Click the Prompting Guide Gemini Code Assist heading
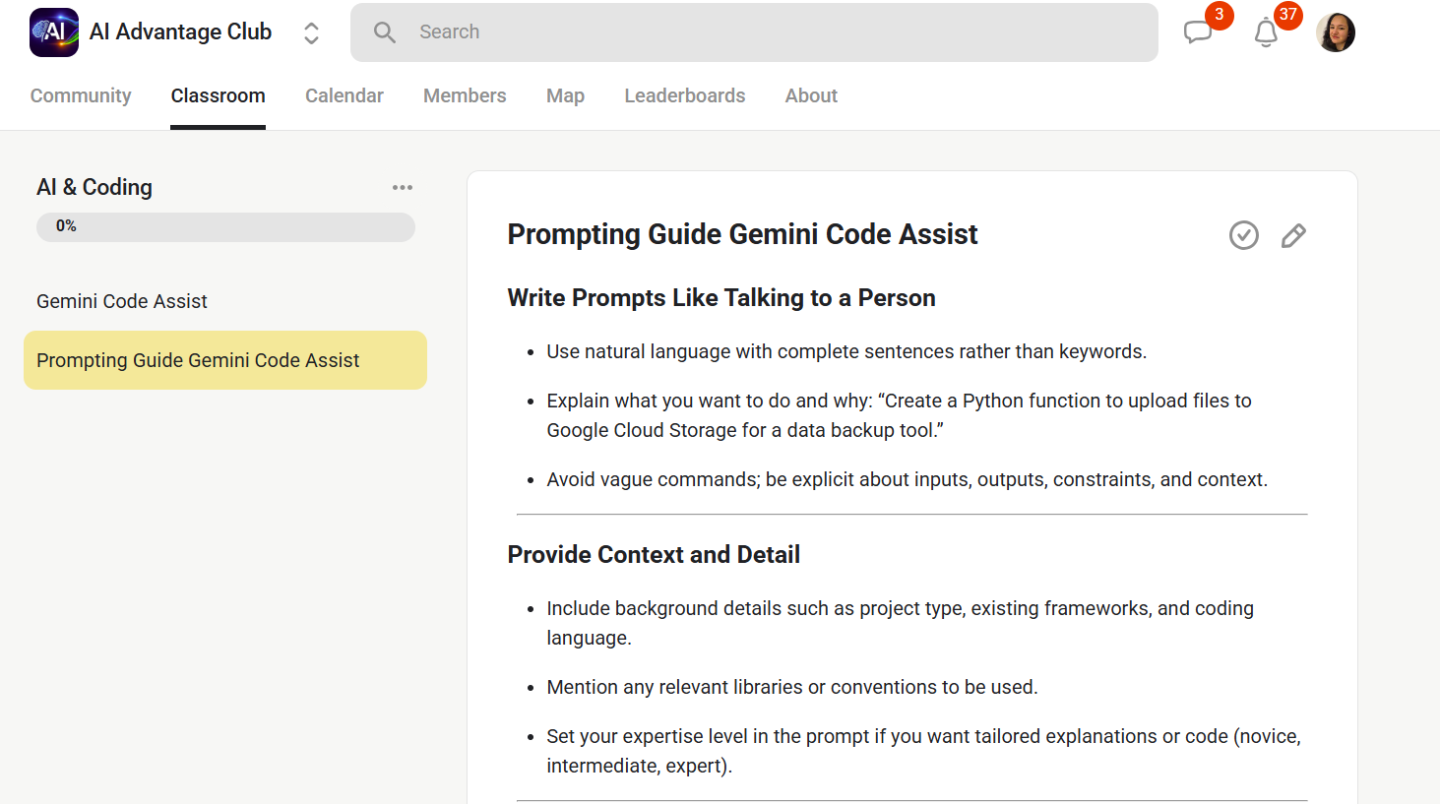Image resolution: width=1440 pixels, height=804 pixels. pos(743,235)
